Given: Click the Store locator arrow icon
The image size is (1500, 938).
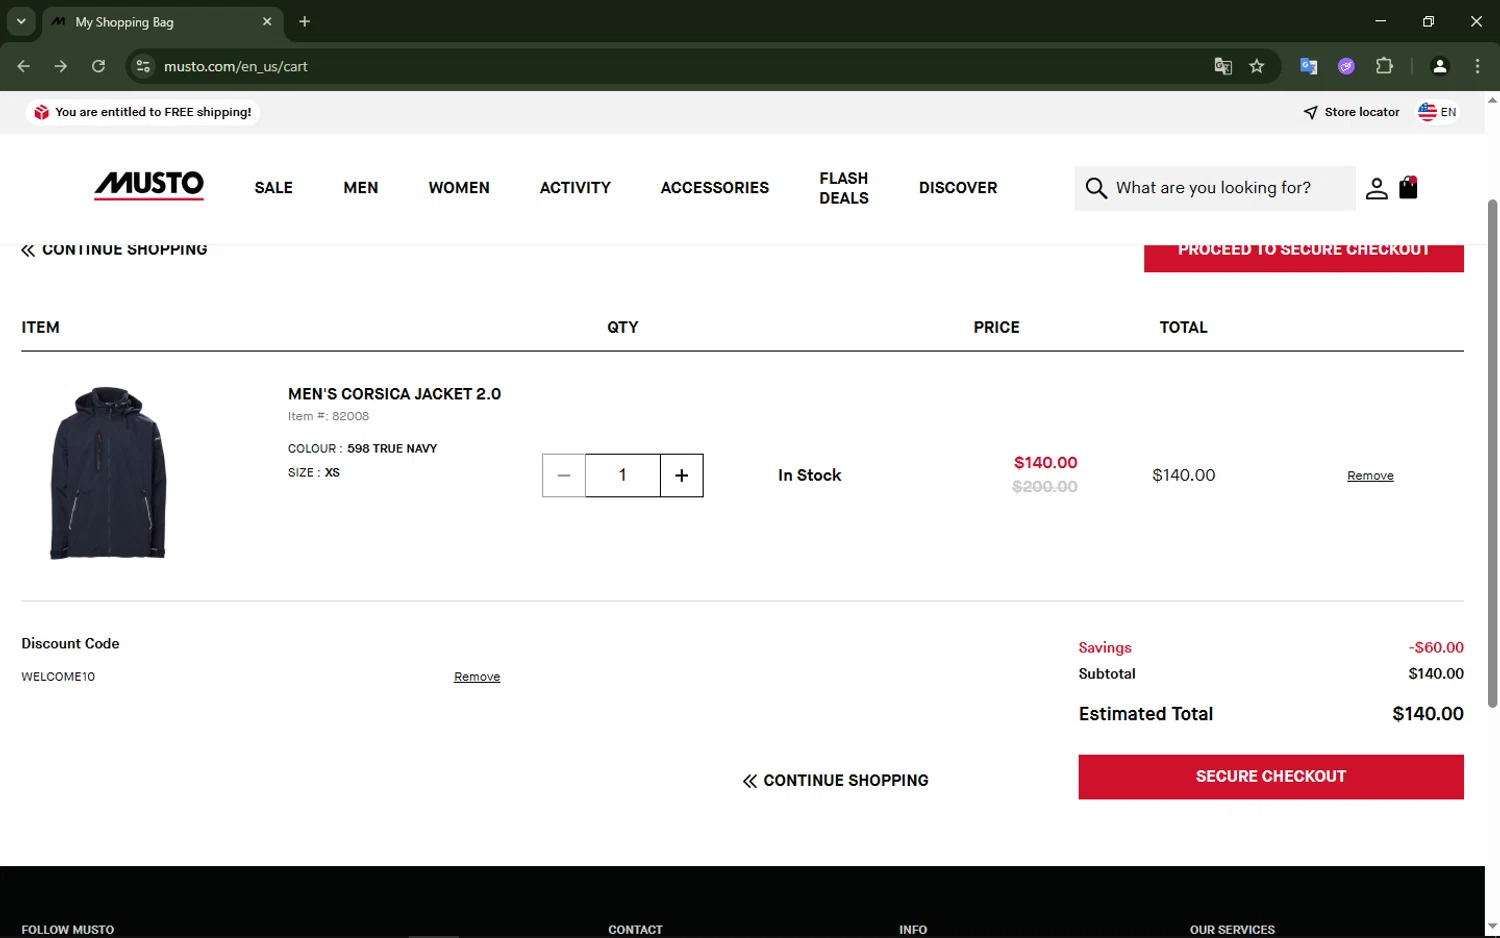Looking at the screenshot, I should pyautogui.click(x=1310, y=112).
